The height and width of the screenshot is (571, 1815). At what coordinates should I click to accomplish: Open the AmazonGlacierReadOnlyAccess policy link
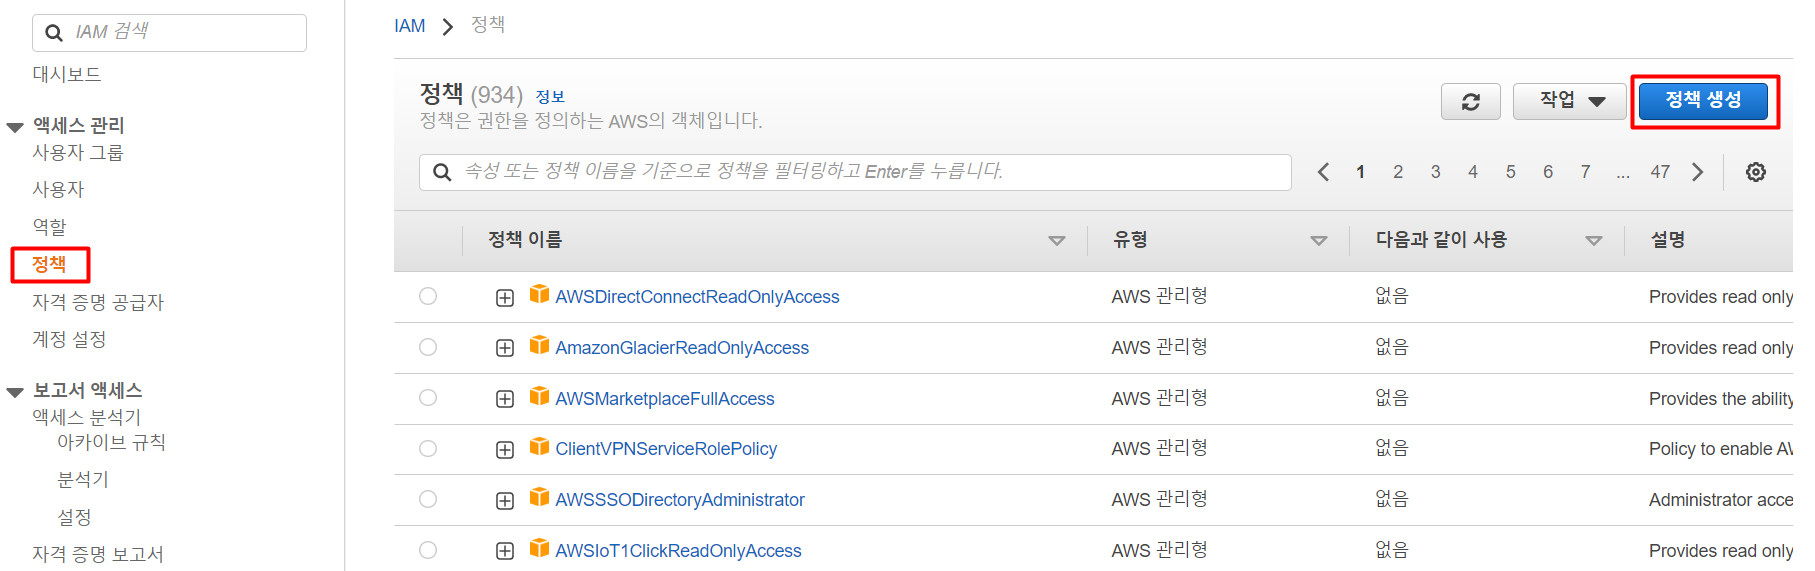point(682,348)
